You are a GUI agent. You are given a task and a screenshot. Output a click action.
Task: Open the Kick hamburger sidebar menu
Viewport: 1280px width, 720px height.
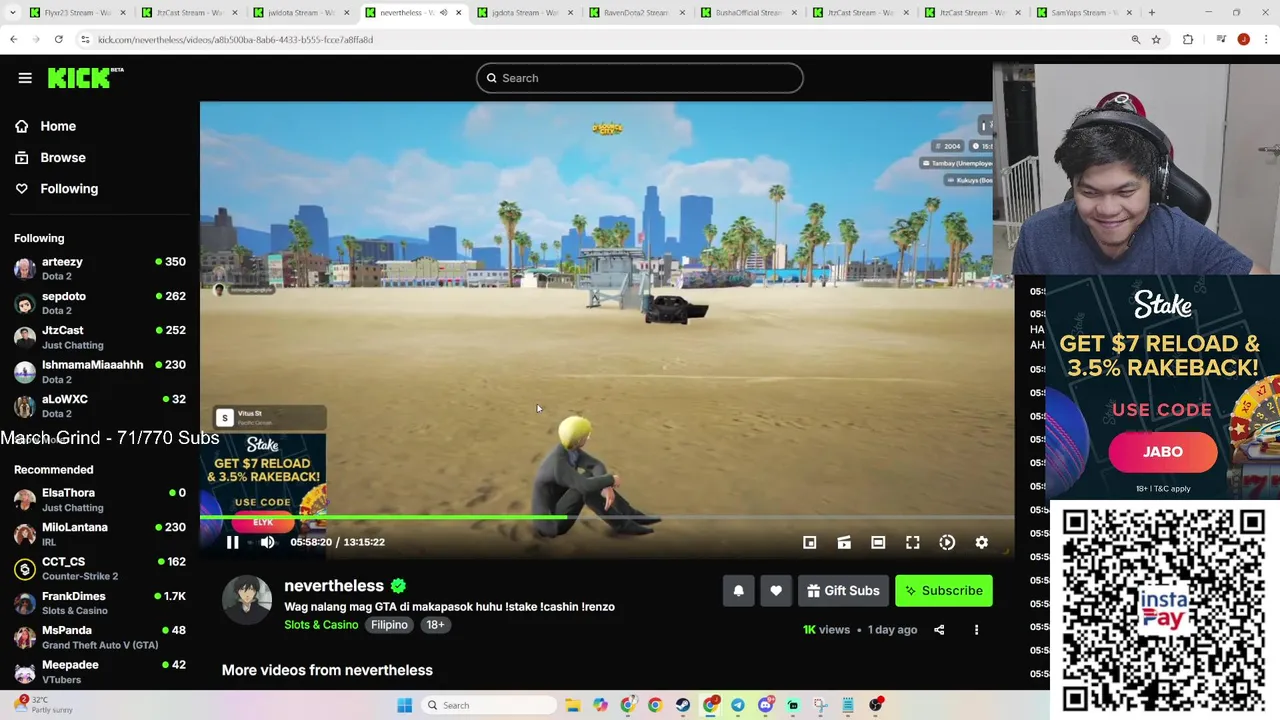point(25,78)
